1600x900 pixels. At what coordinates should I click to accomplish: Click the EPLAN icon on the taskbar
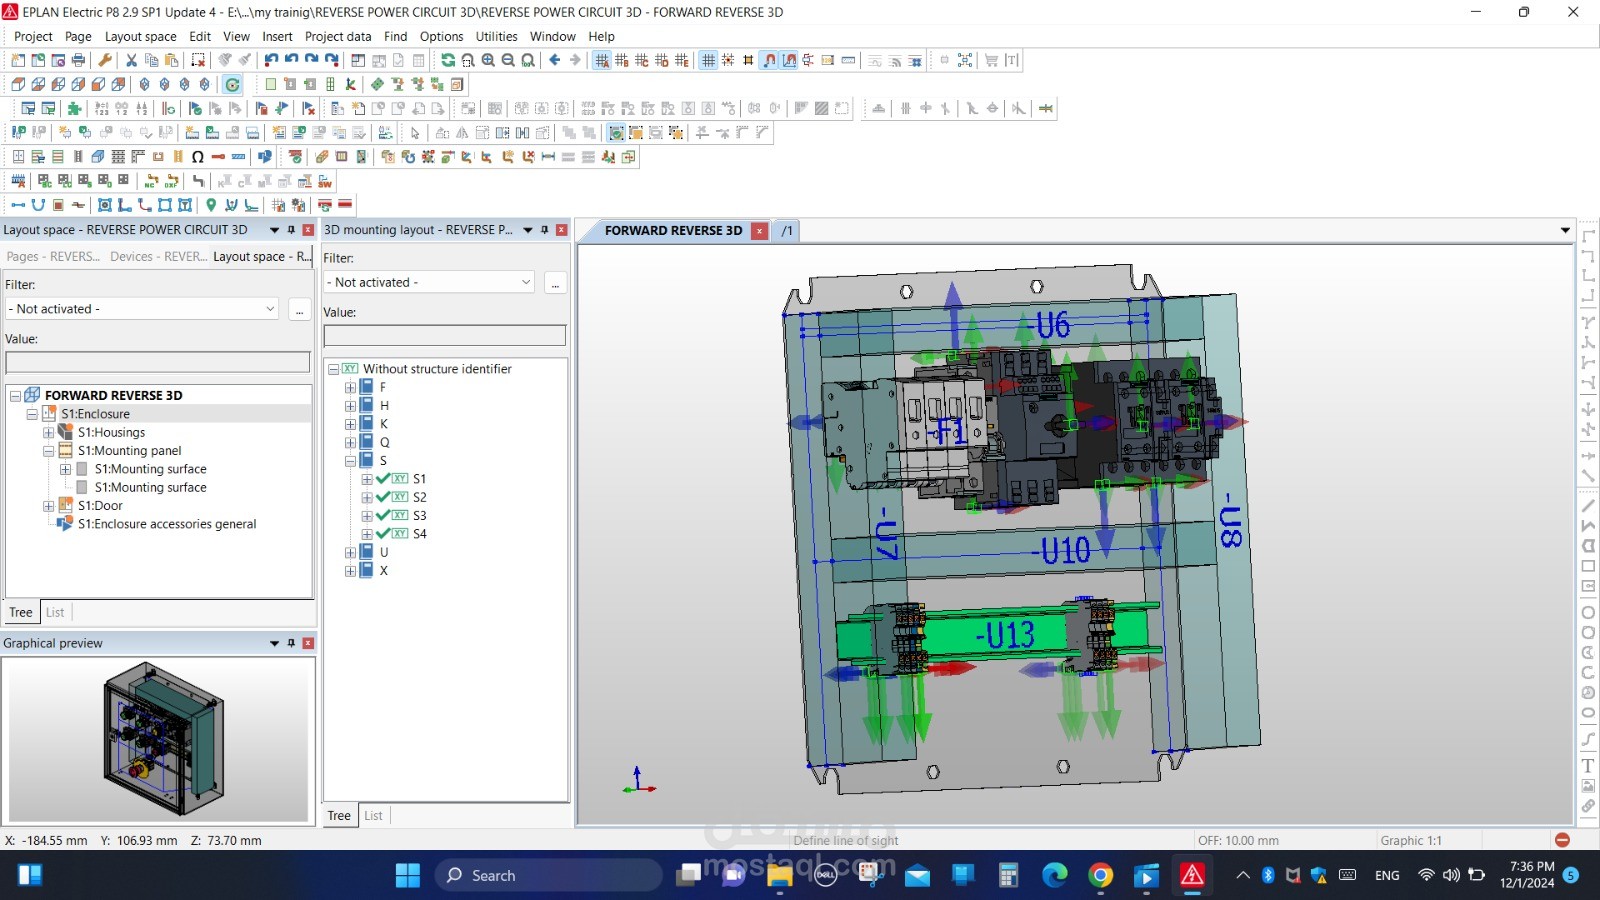pyautogui.click(x=1192, y=876)
